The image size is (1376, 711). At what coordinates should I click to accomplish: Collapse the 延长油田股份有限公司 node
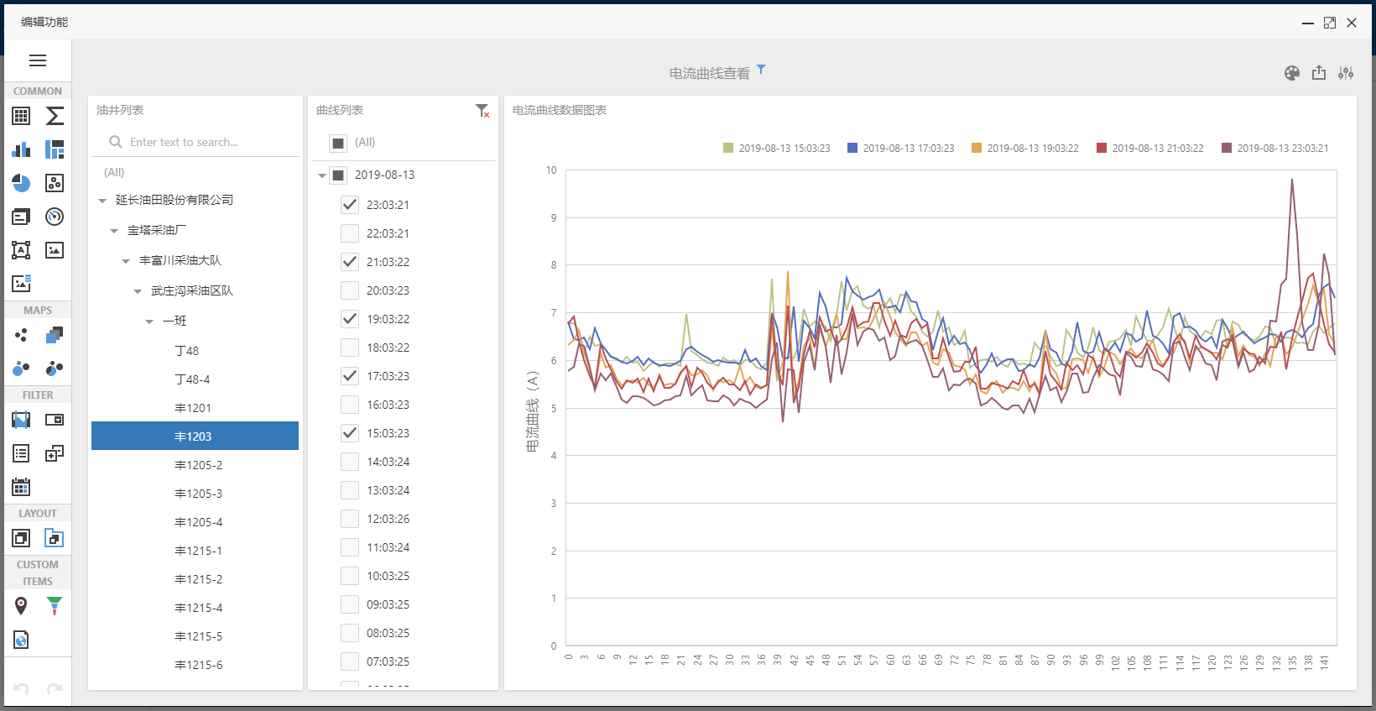102,201
